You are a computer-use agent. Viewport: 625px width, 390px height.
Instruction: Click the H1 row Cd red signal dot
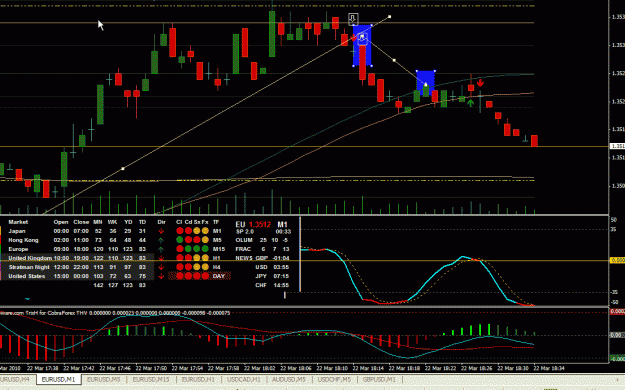coord(188,258)
